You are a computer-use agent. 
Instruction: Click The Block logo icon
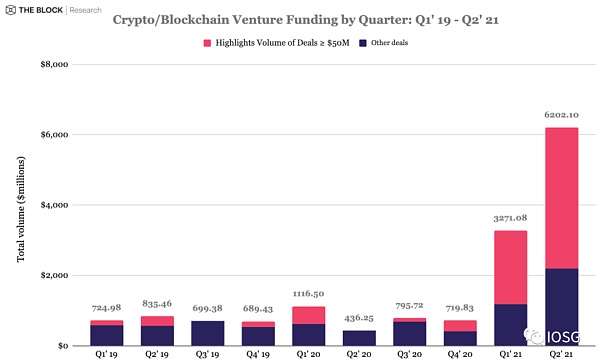10,10
